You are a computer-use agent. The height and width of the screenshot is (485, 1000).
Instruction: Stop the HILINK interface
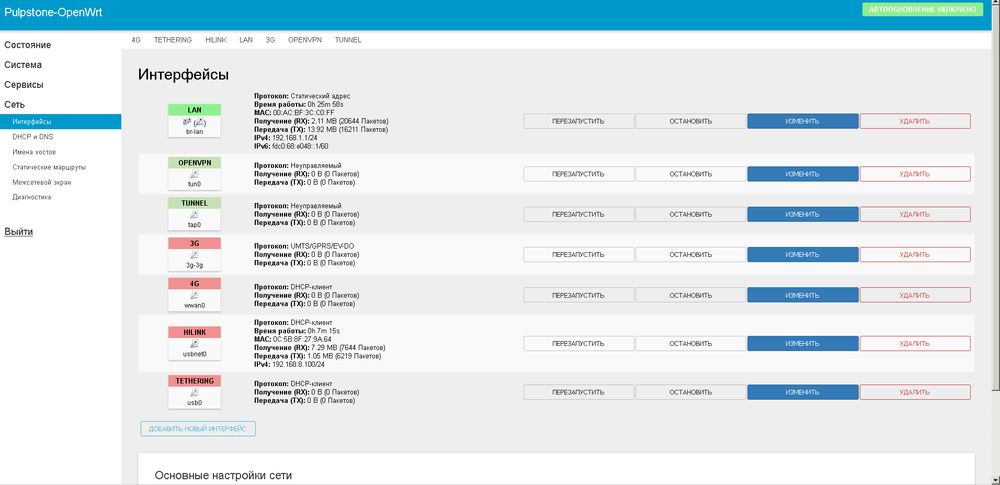691,343
